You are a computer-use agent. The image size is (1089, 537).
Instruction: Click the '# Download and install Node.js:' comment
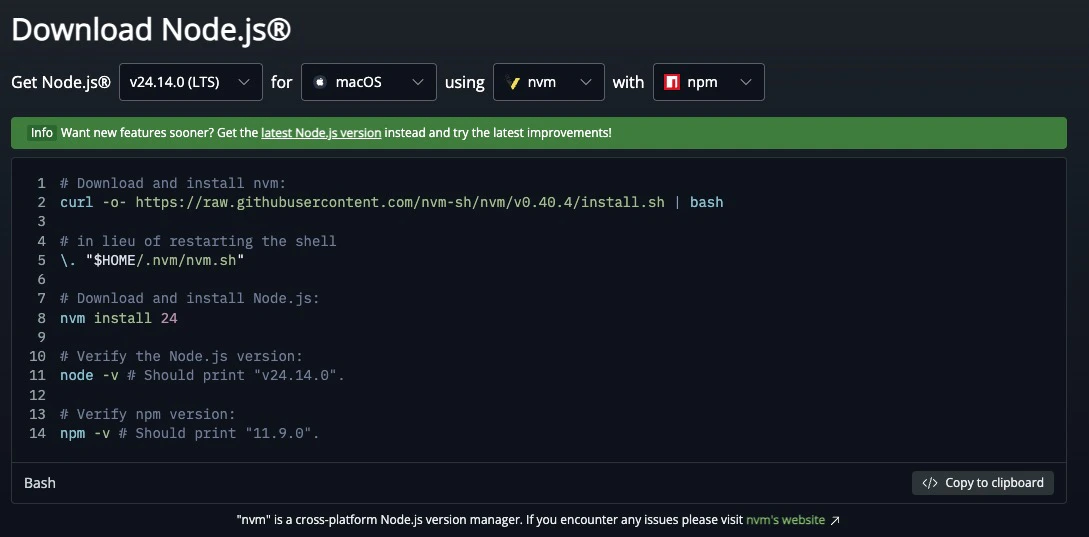[190, 299]
